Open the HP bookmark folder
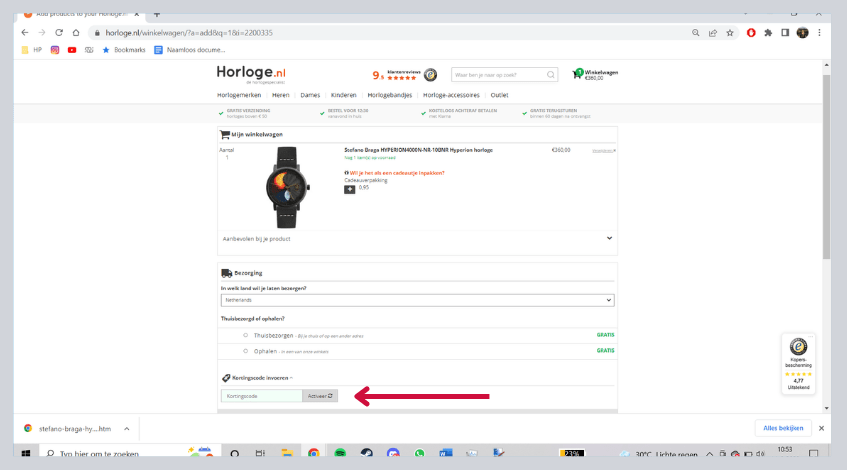847x470 pixels. (31, 50)
